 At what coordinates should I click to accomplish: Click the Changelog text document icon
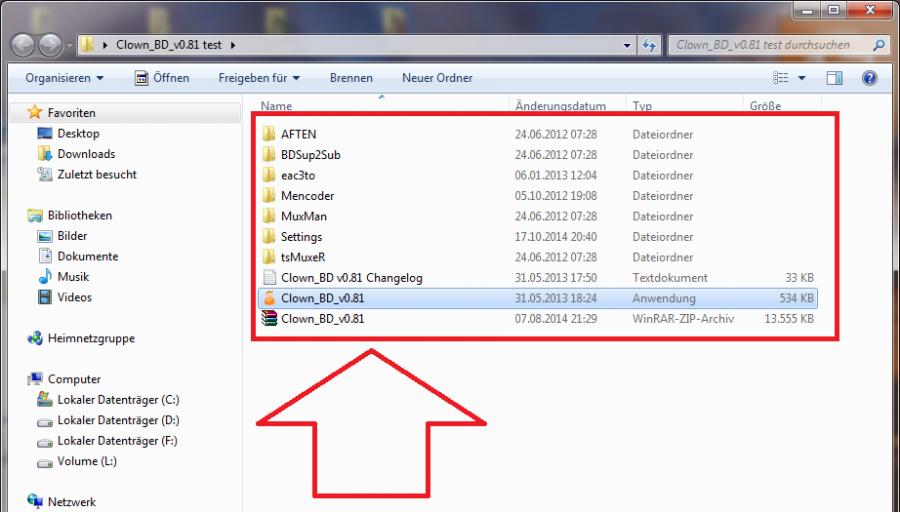269,278
